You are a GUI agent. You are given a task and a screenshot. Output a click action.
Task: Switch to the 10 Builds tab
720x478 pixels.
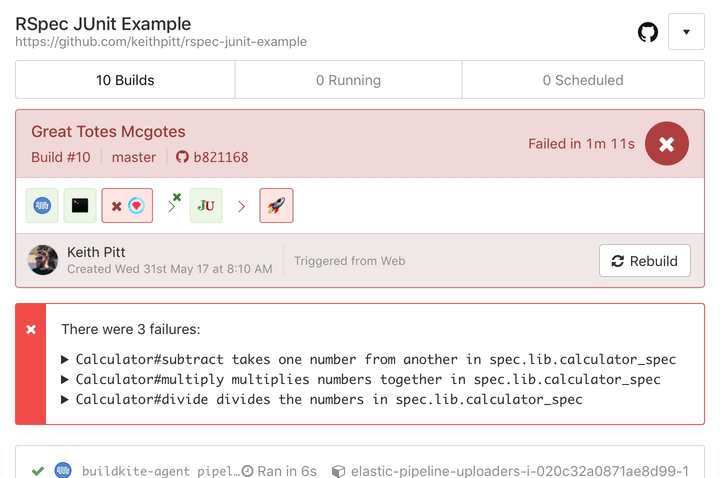[x=125, y=80]
